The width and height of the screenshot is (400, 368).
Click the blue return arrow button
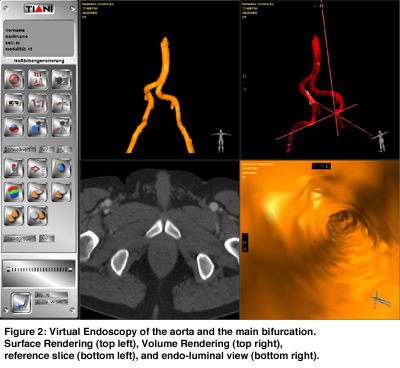(21, 303)
